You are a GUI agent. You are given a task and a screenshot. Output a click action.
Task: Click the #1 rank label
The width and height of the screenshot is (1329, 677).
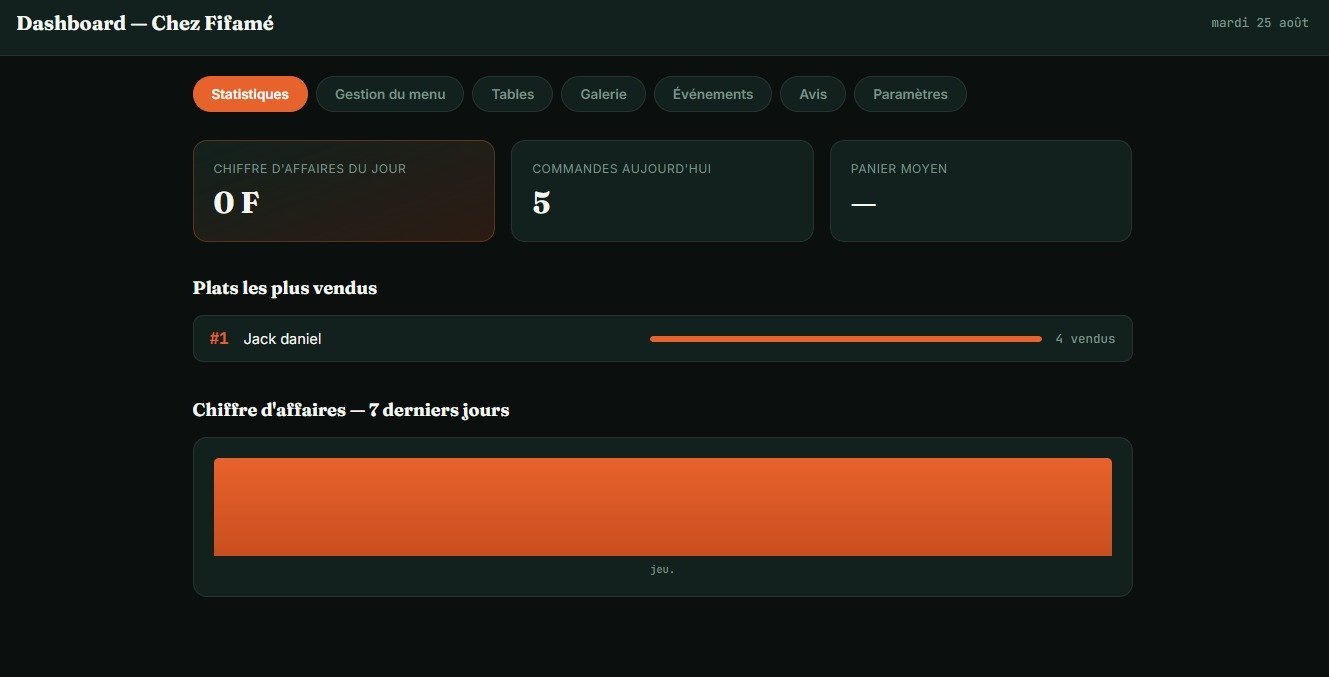tap(219, 339)
